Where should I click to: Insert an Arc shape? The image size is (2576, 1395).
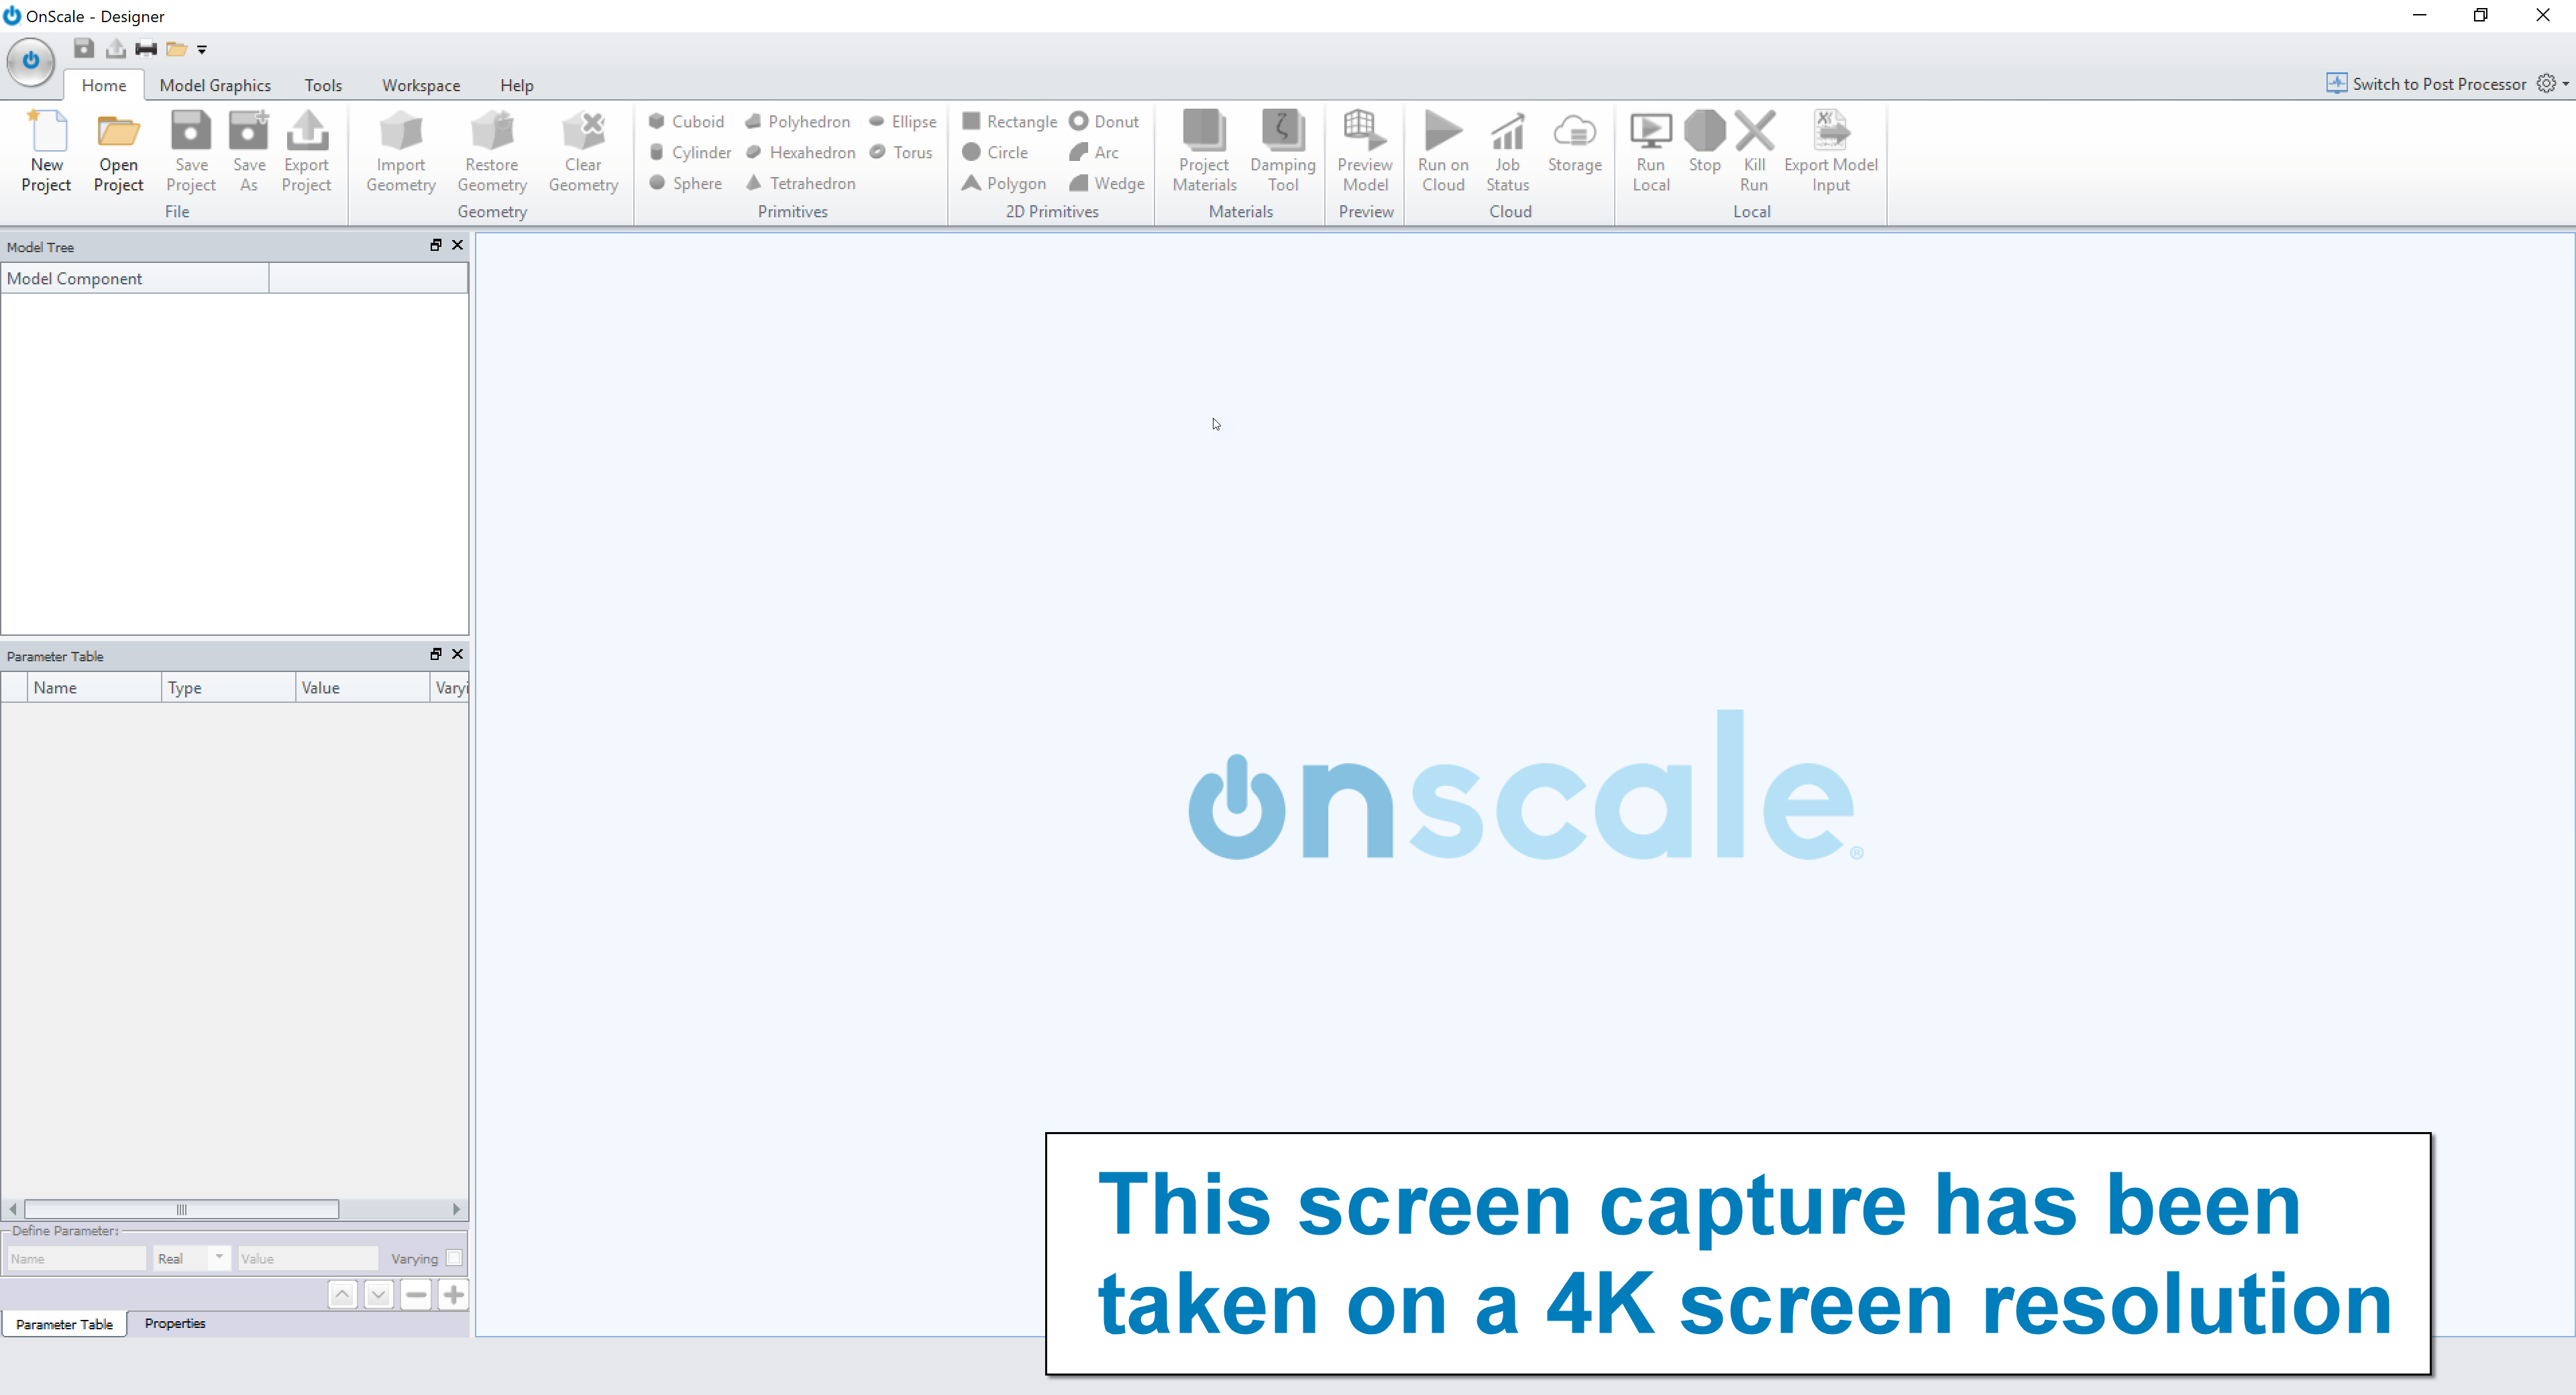point(1094,152)
